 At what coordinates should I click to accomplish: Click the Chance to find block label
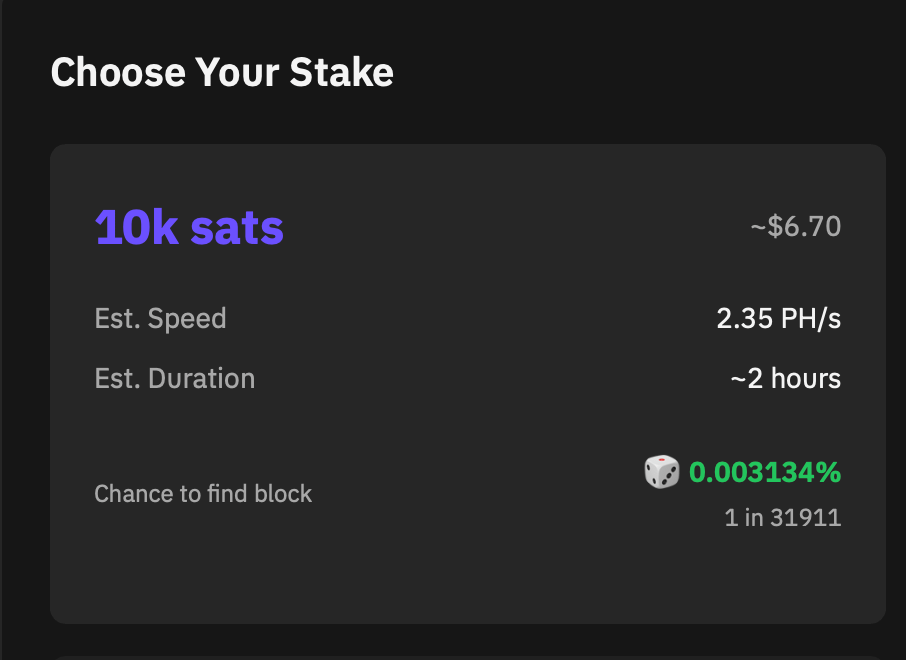pos(203,494)
